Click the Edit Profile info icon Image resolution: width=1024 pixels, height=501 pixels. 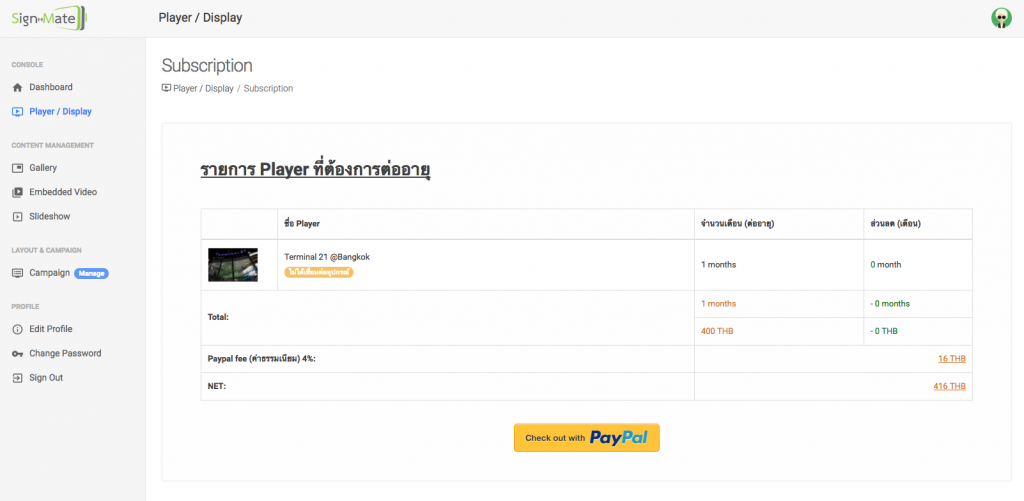17,329
